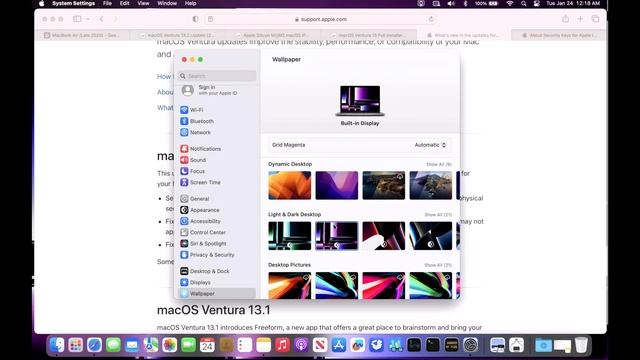Open the Edit menu
This screenshot has width=640, height=360.
124,3
